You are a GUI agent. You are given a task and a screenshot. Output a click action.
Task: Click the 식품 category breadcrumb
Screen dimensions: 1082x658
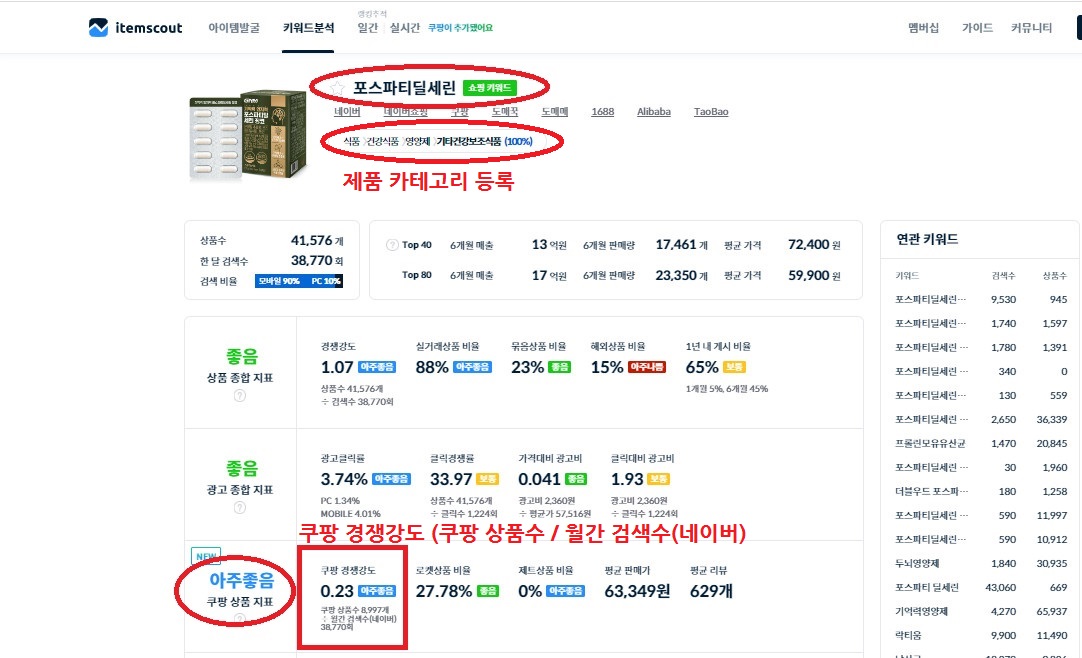point(352,141)
